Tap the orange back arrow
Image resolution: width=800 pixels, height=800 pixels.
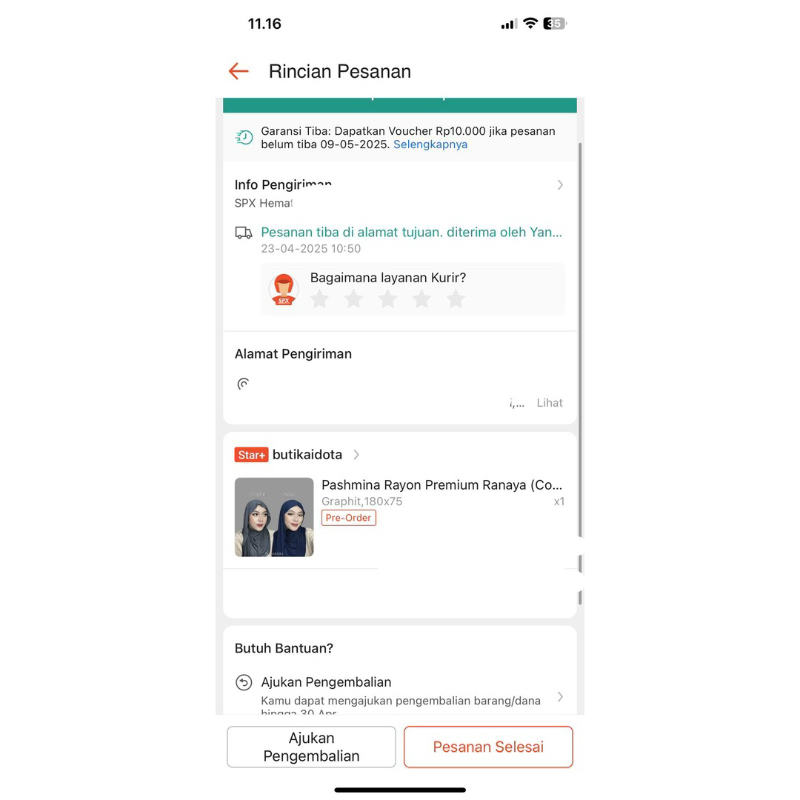coord(238,71)
